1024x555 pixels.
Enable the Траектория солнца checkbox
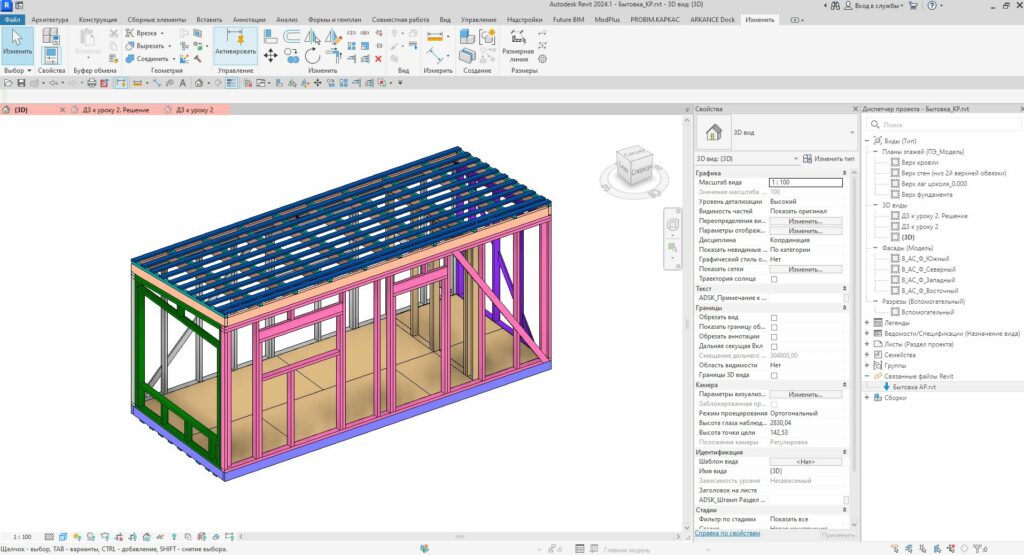[774, 279]
